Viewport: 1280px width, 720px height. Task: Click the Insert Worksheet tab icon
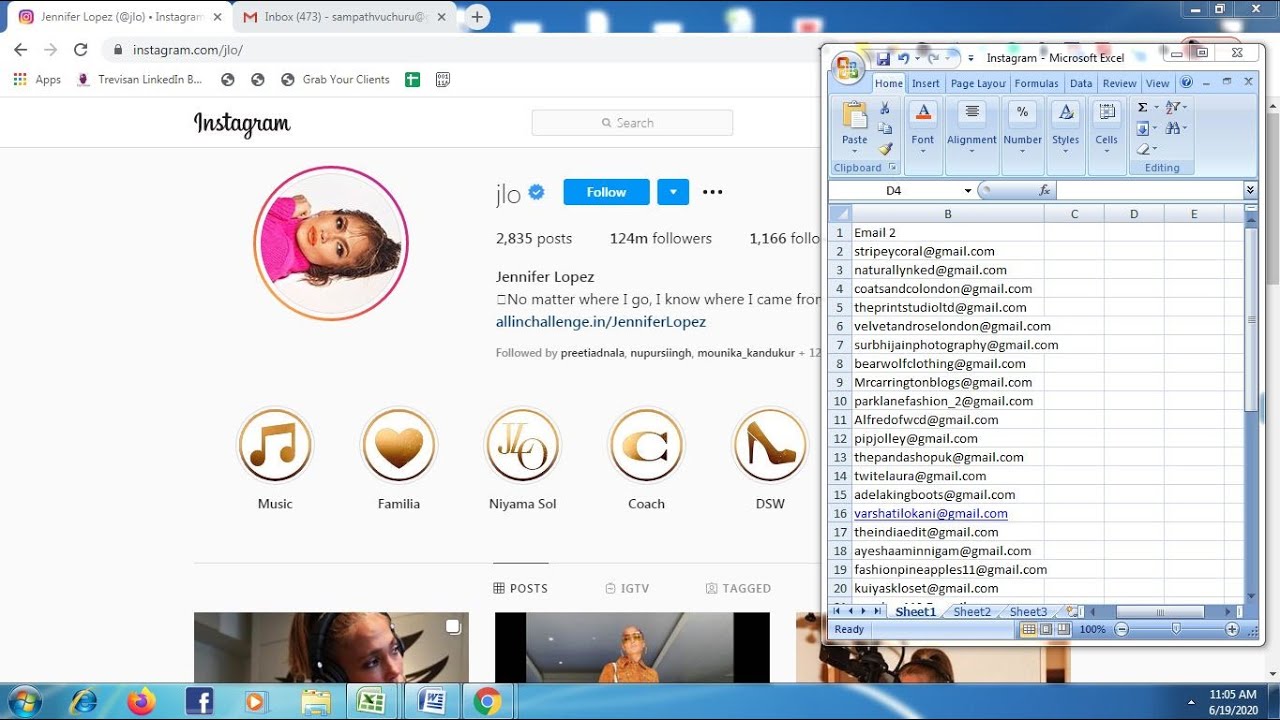coord(1072,611)
